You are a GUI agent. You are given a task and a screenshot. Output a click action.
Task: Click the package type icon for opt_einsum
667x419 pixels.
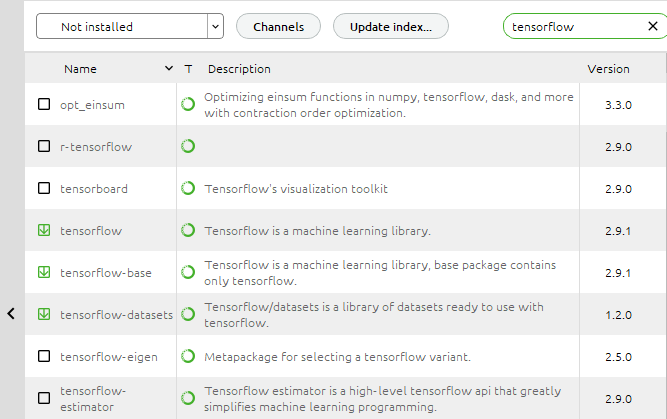tap(188, 104)
